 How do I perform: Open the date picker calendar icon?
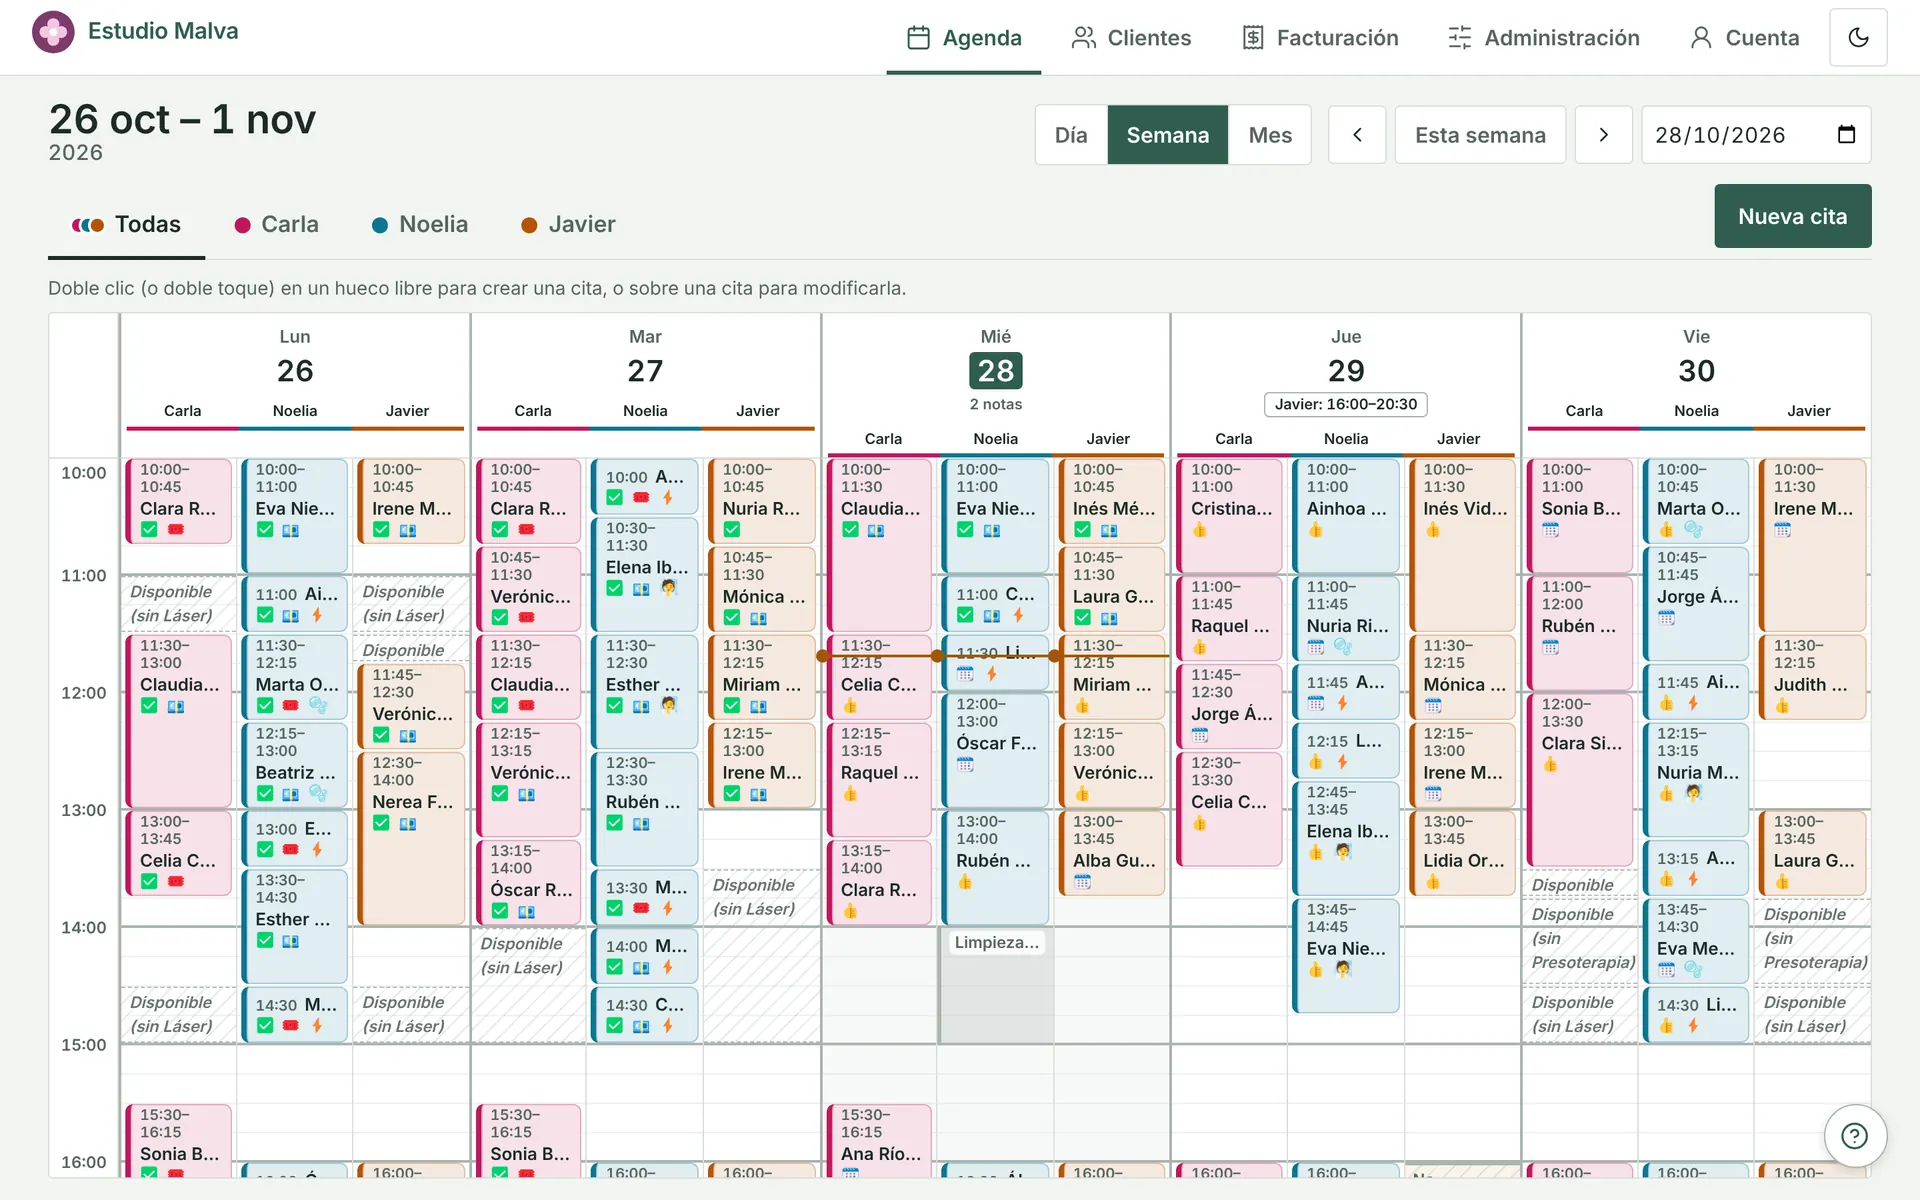coord(1847,135)
